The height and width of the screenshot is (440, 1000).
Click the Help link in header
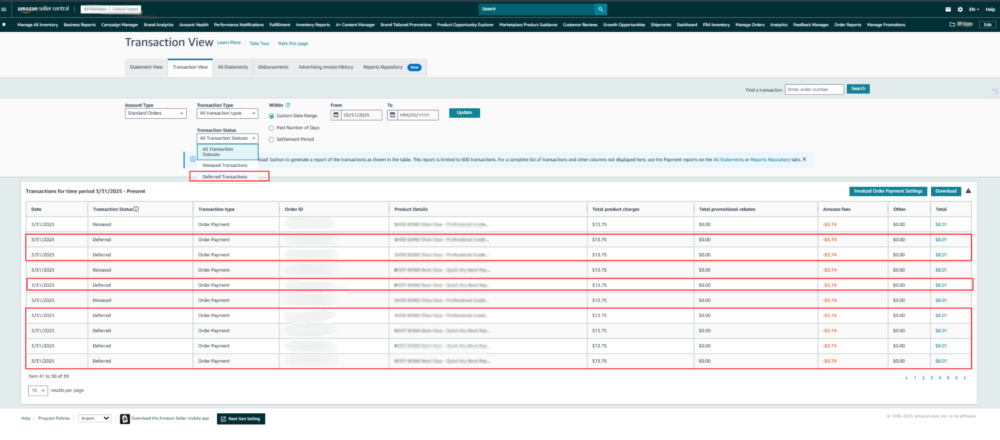tap(990, 10)
